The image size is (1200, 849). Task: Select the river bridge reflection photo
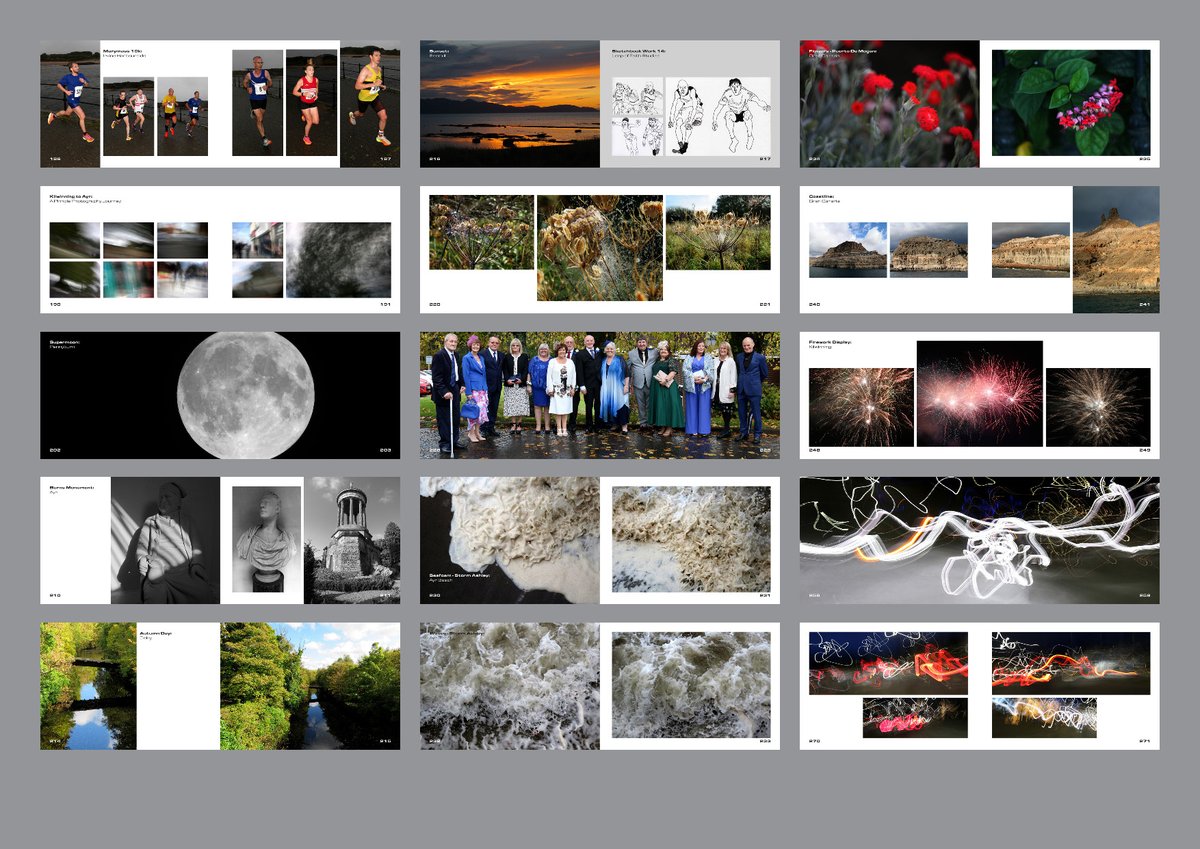pyautogui.click(x=88, y=686)
